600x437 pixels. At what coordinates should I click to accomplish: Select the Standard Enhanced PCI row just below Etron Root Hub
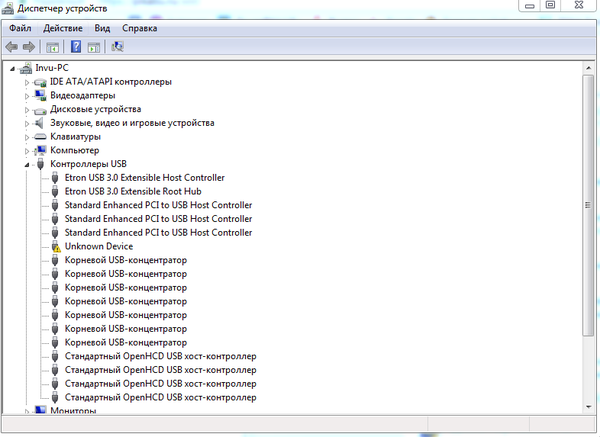pyautogui.click(x=158, y=205)
